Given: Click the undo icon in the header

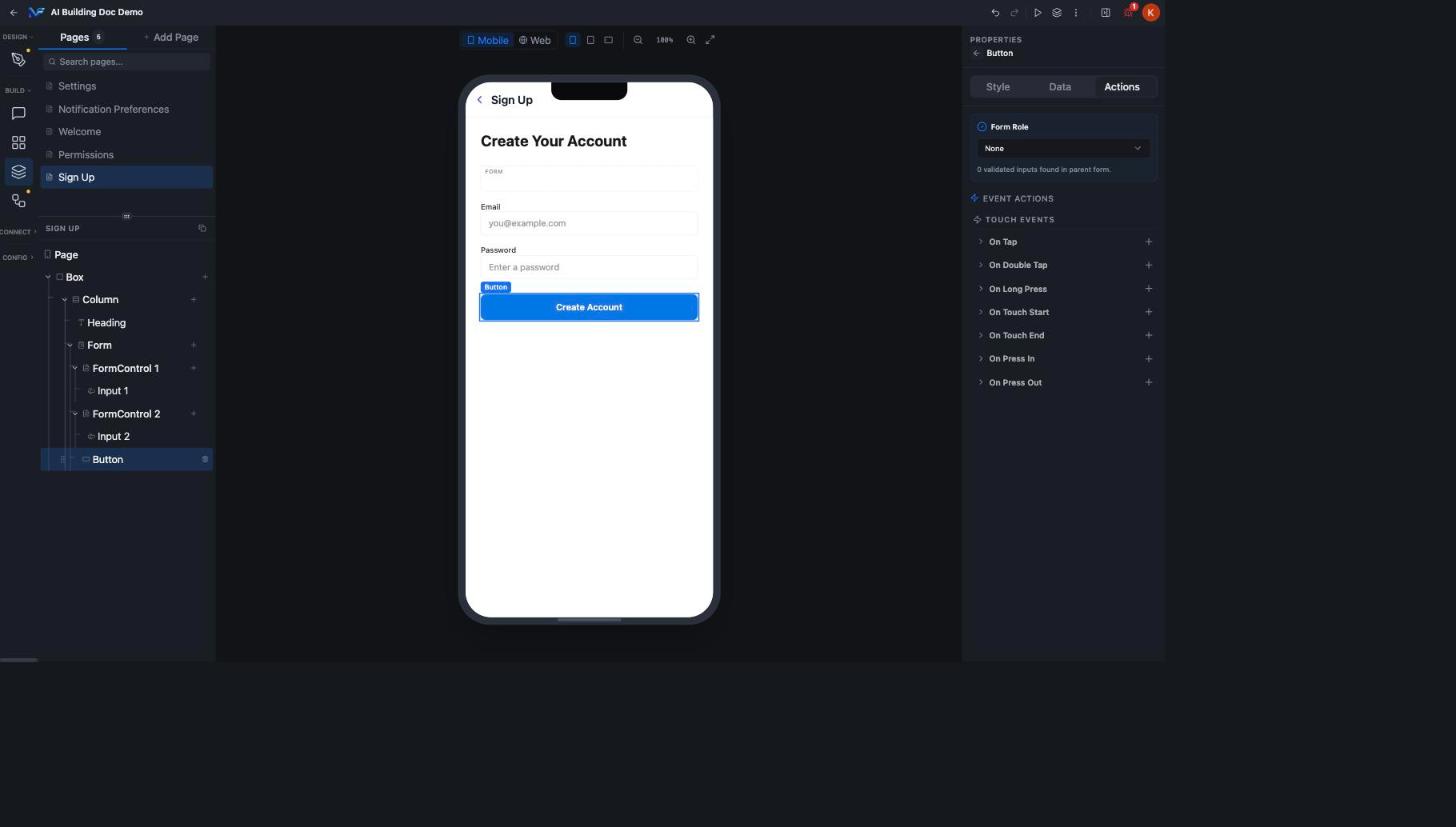Looking at the screenshot, I should tap(995, 13).
